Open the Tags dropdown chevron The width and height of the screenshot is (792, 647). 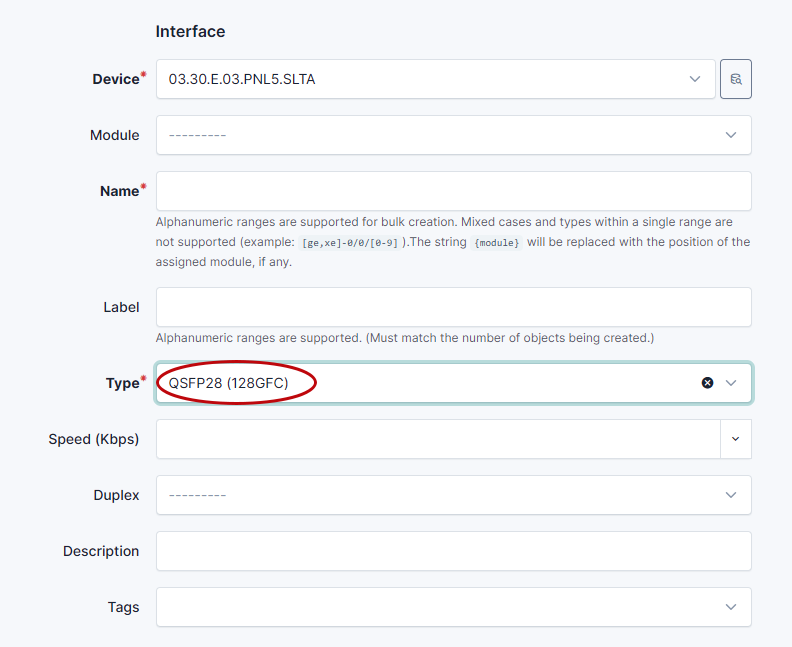click(730, 607)
